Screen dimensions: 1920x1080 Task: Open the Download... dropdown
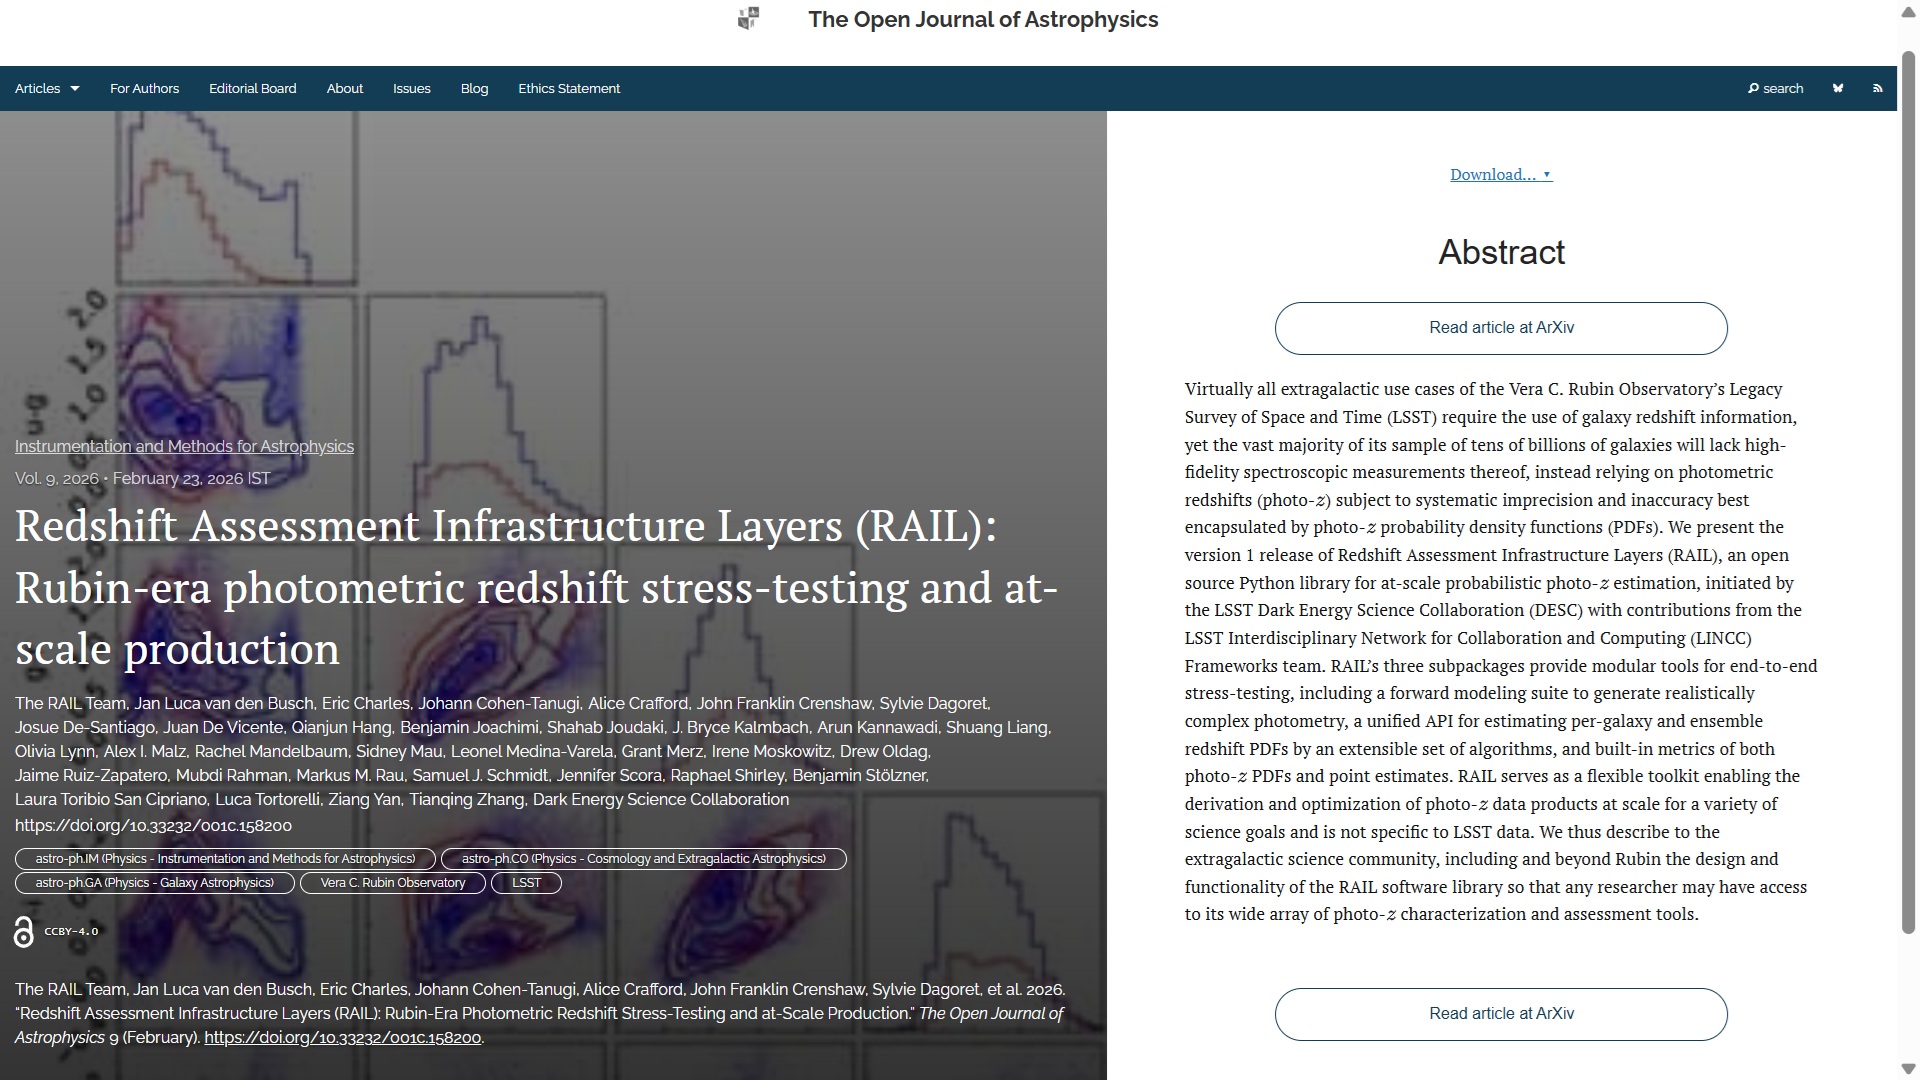pos(1500,175)
